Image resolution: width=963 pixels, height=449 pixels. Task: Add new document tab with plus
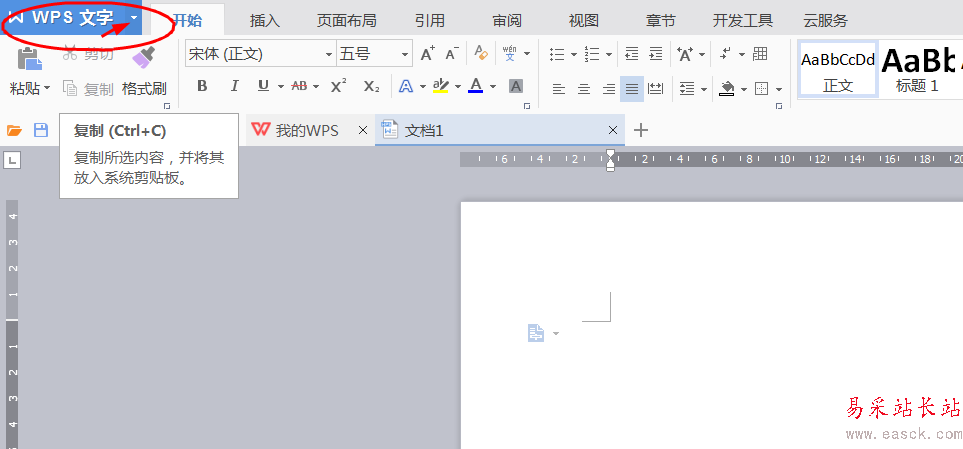pos(641,130)
